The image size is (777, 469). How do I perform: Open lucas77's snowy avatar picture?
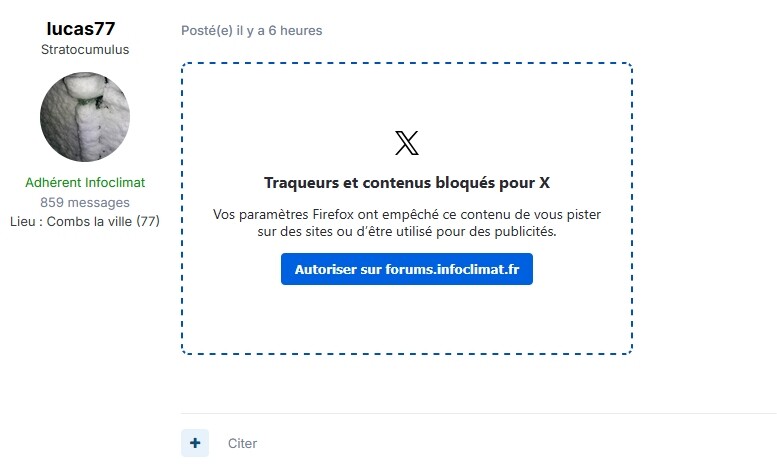point(85,117)
